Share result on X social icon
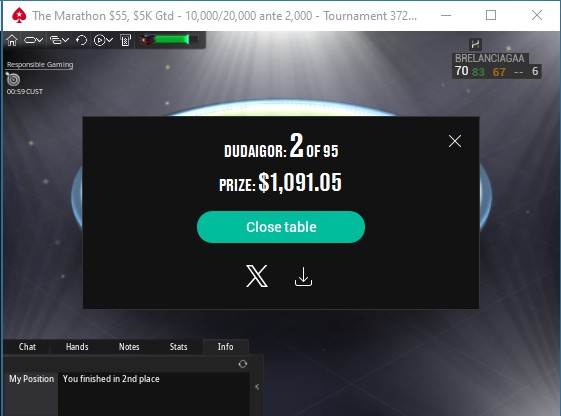 (x=257, y=276)
